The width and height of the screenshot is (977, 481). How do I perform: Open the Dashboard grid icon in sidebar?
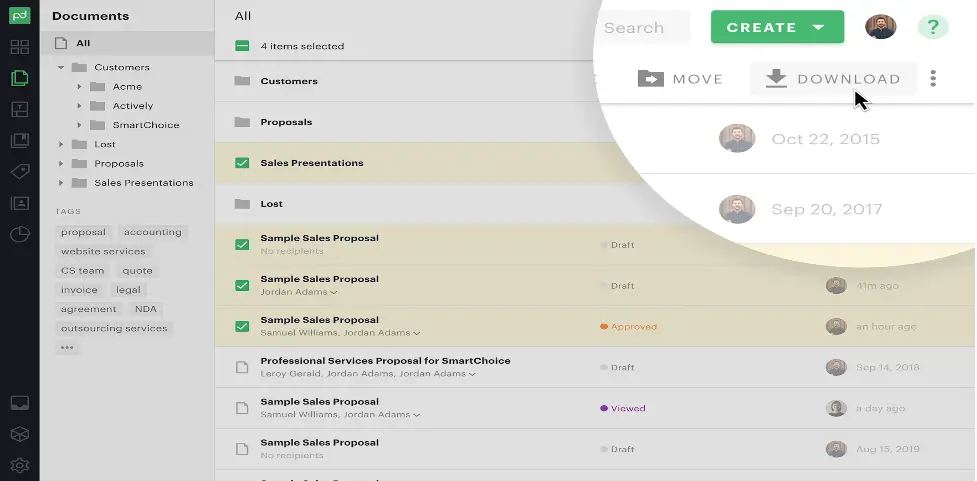20,47
